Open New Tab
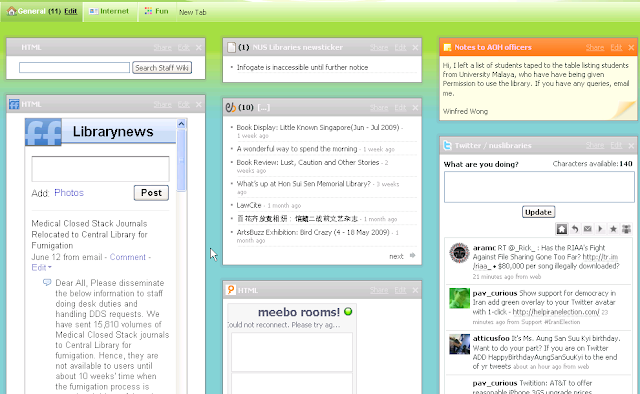640x394 pixels. tap(193, 12)
